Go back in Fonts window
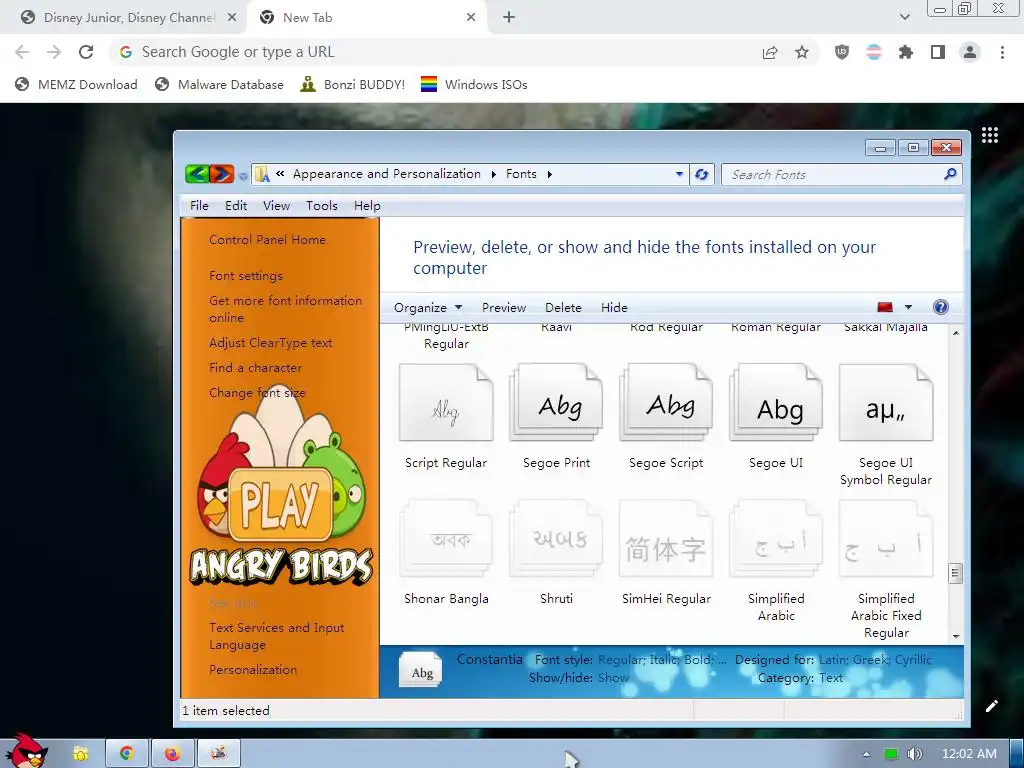 (x=197, y=174)
